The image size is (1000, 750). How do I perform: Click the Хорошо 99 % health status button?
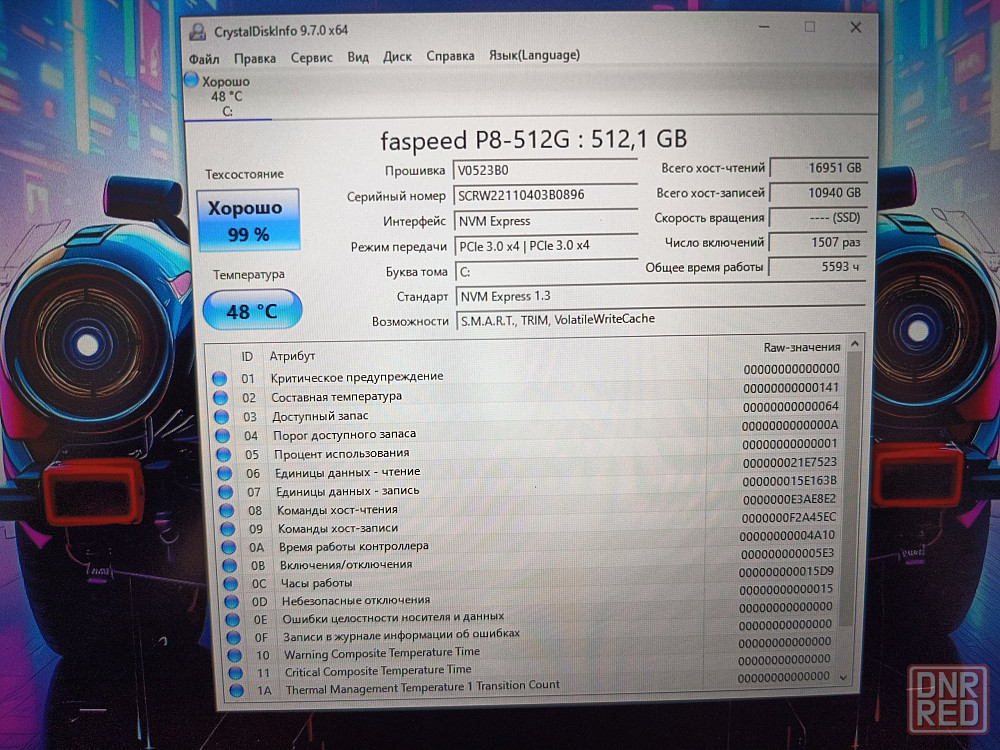(x=248, y=221)
